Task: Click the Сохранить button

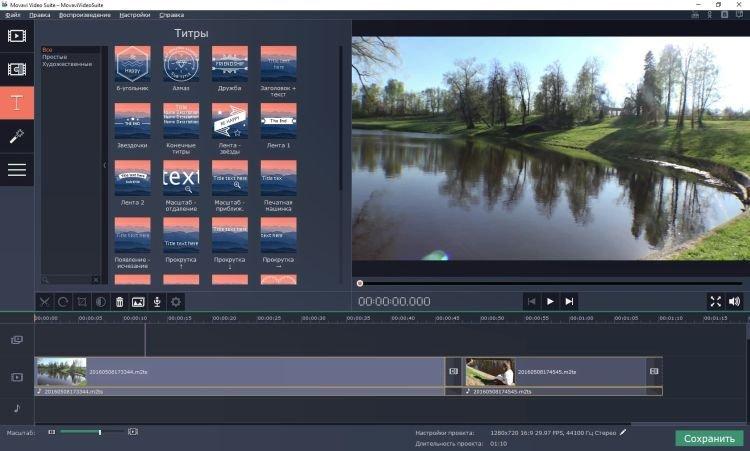Action: [x=709, y=439]
